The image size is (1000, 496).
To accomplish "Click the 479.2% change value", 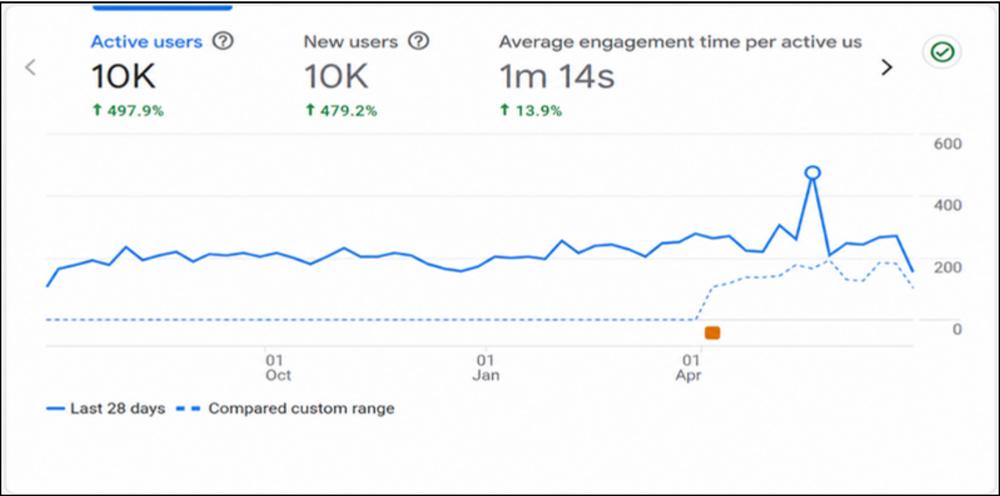I will (341, 111).
